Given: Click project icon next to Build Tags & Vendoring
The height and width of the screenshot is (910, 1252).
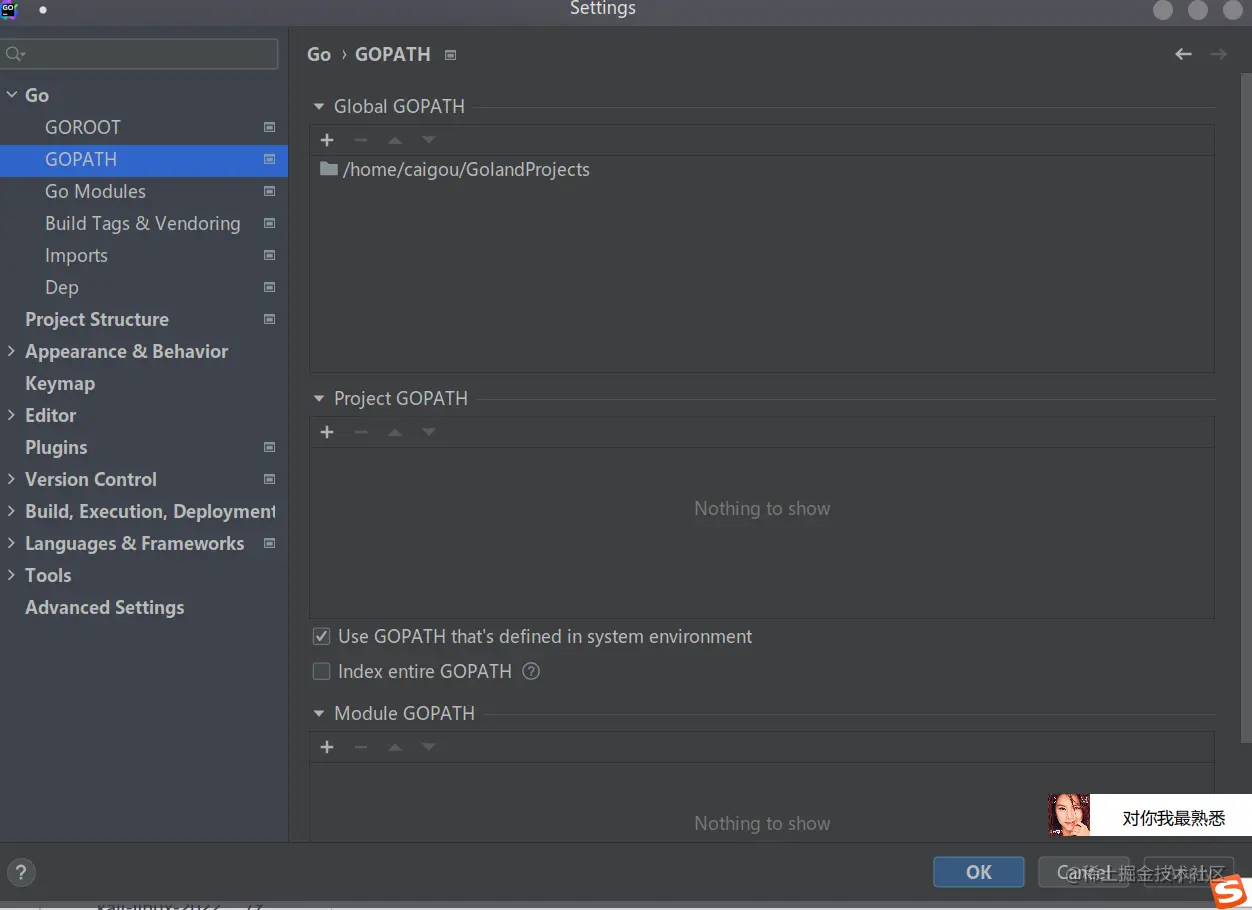Looking at the screenshot, I should point(269,223).
